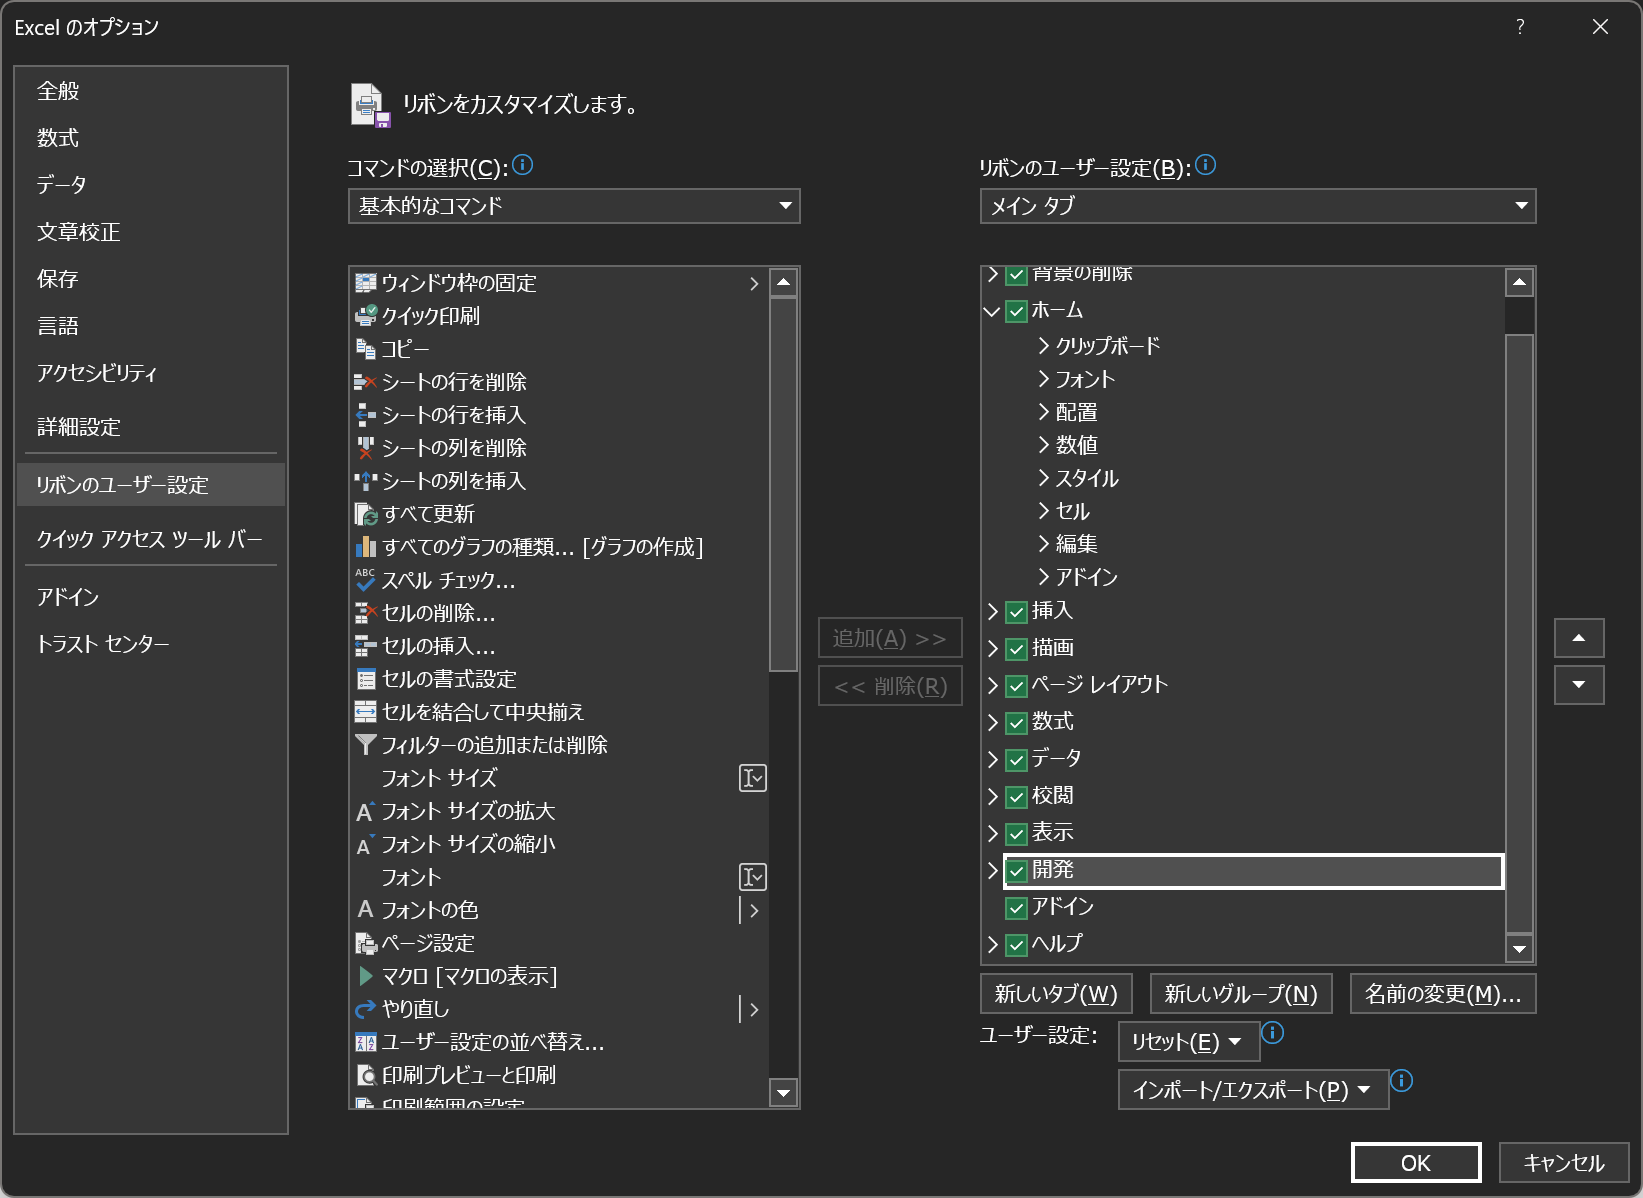Select the ユーザー設定の並べ替え icon
The height and width of the screenshot is (1198, 1643).
pyautogui.click(x=366, y=1042)
